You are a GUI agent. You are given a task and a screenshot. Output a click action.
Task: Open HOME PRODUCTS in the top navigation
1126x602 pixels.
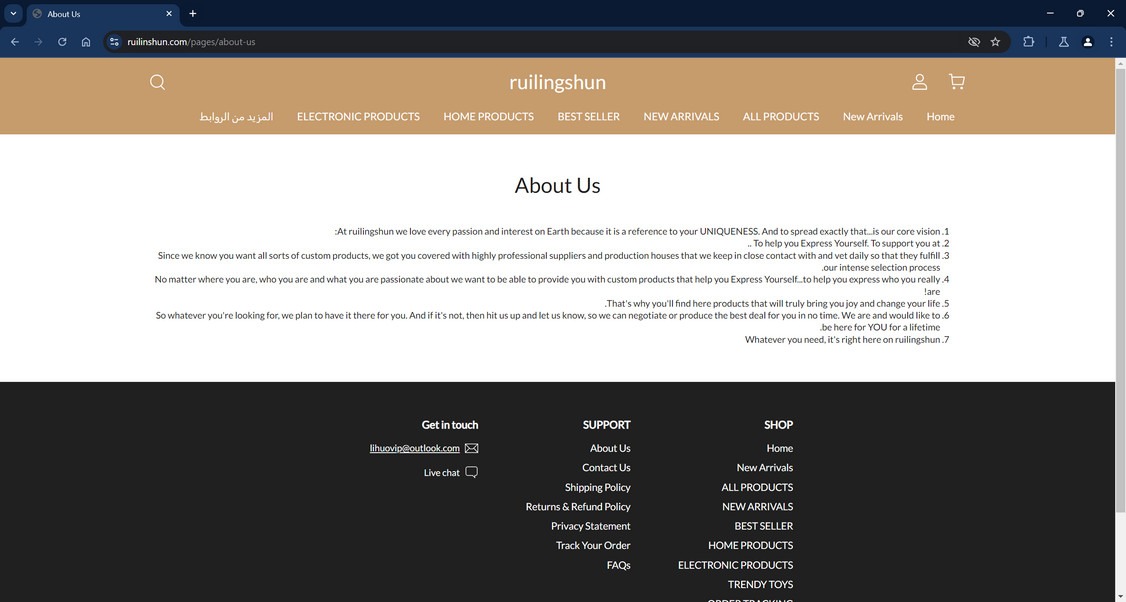[488, 116]
